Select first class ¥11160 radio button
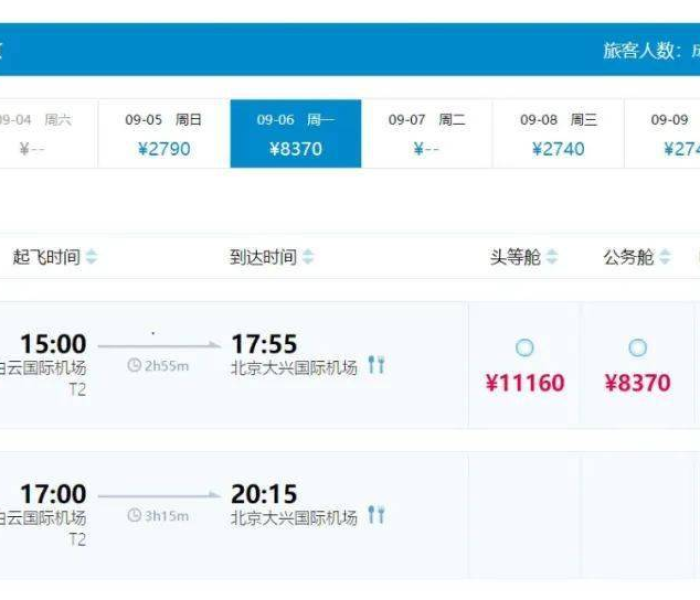 point(524,348)
